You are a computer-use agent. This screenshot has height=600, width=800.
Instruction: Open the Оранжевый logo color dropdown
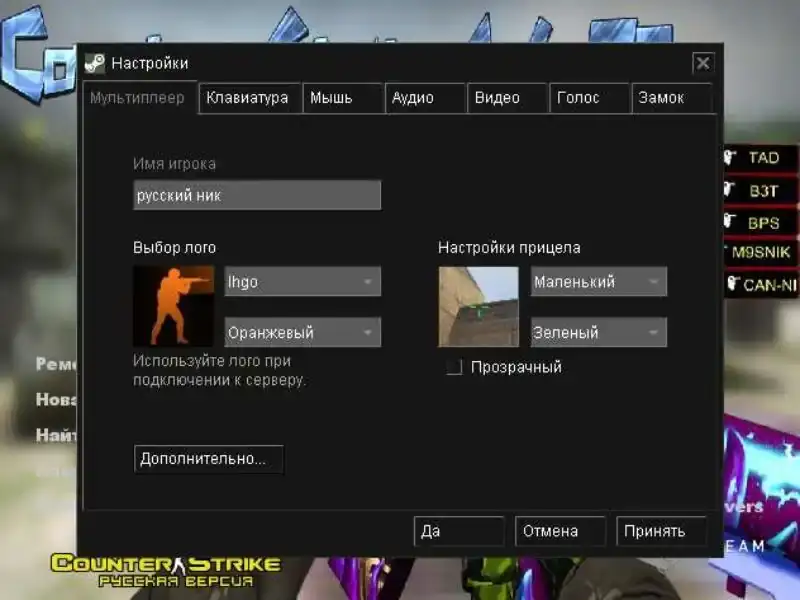pyautogui.click(x=303, y=333)
